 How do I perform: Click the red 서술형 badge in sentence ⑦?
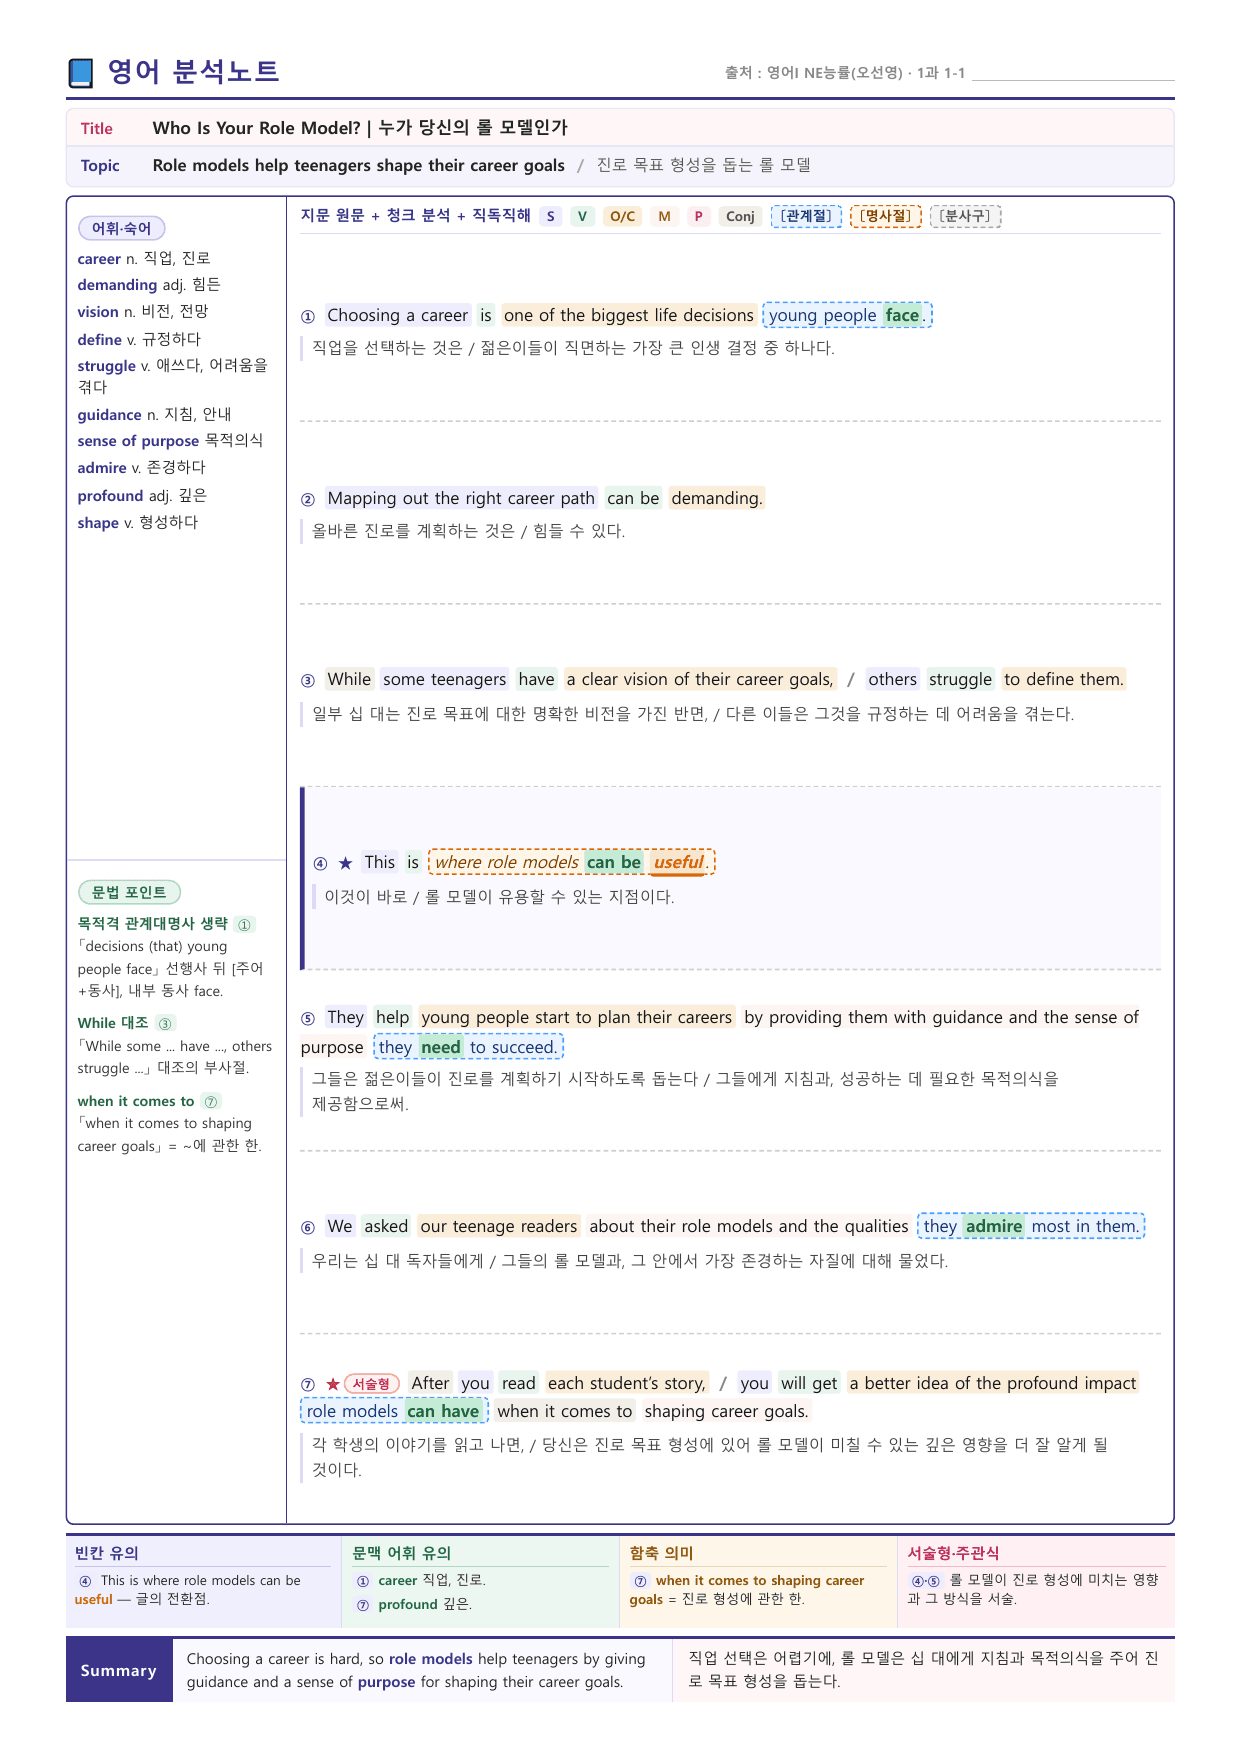click(372, 1384)
